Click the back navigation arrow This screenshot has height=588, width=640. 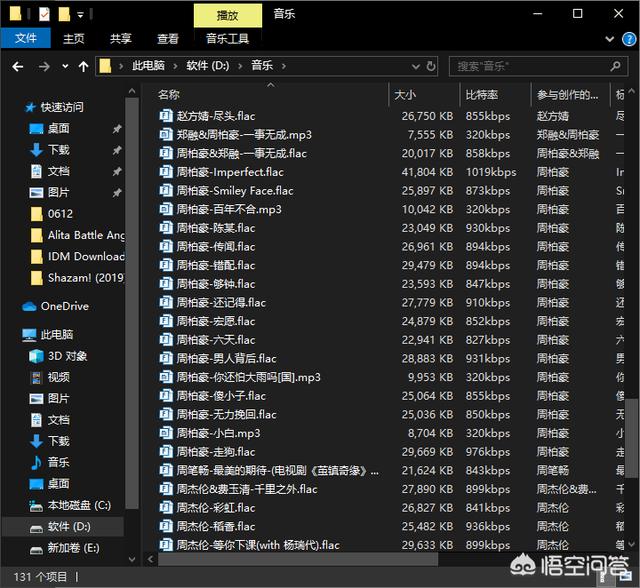[18, 67]
